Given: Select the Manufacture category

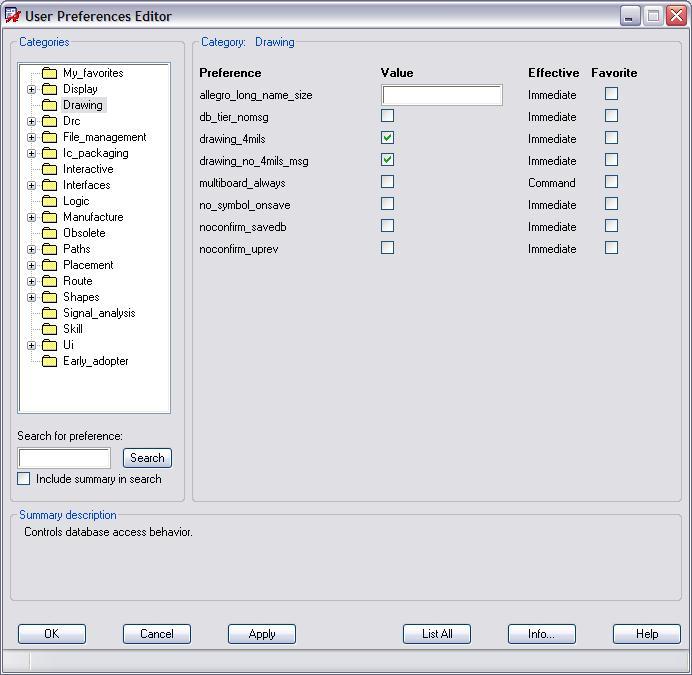Looking at the screenshot, I should (x=93, y=217).
